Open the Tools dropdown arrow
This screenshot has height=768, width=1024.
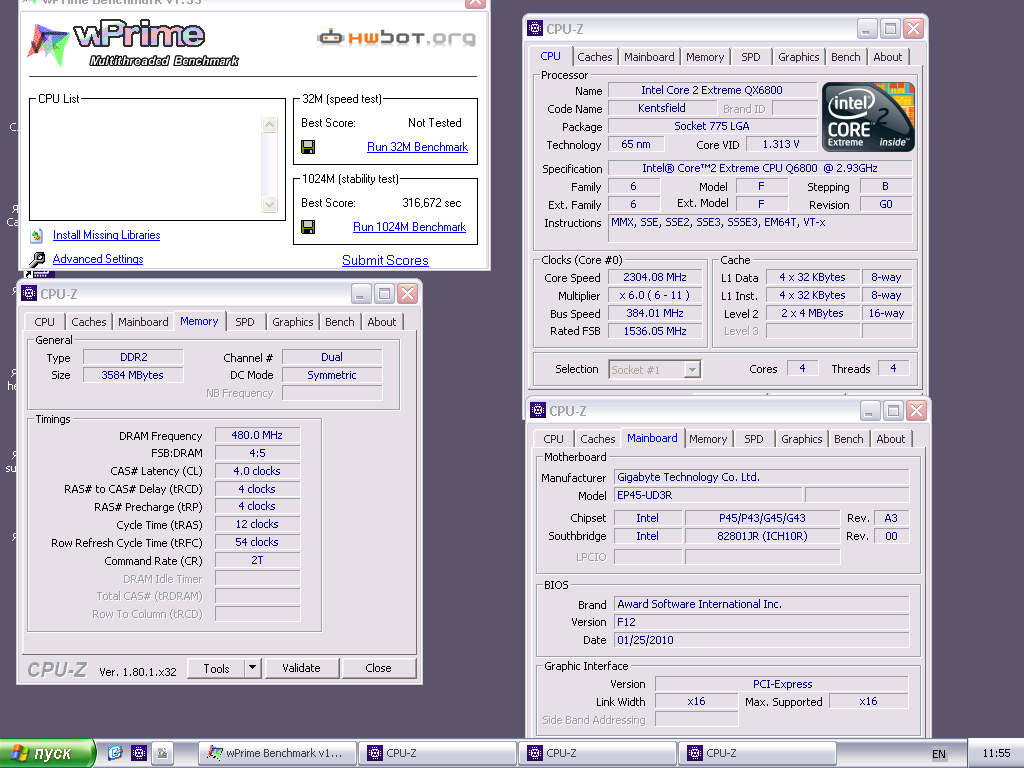click(x=253, y=668)
